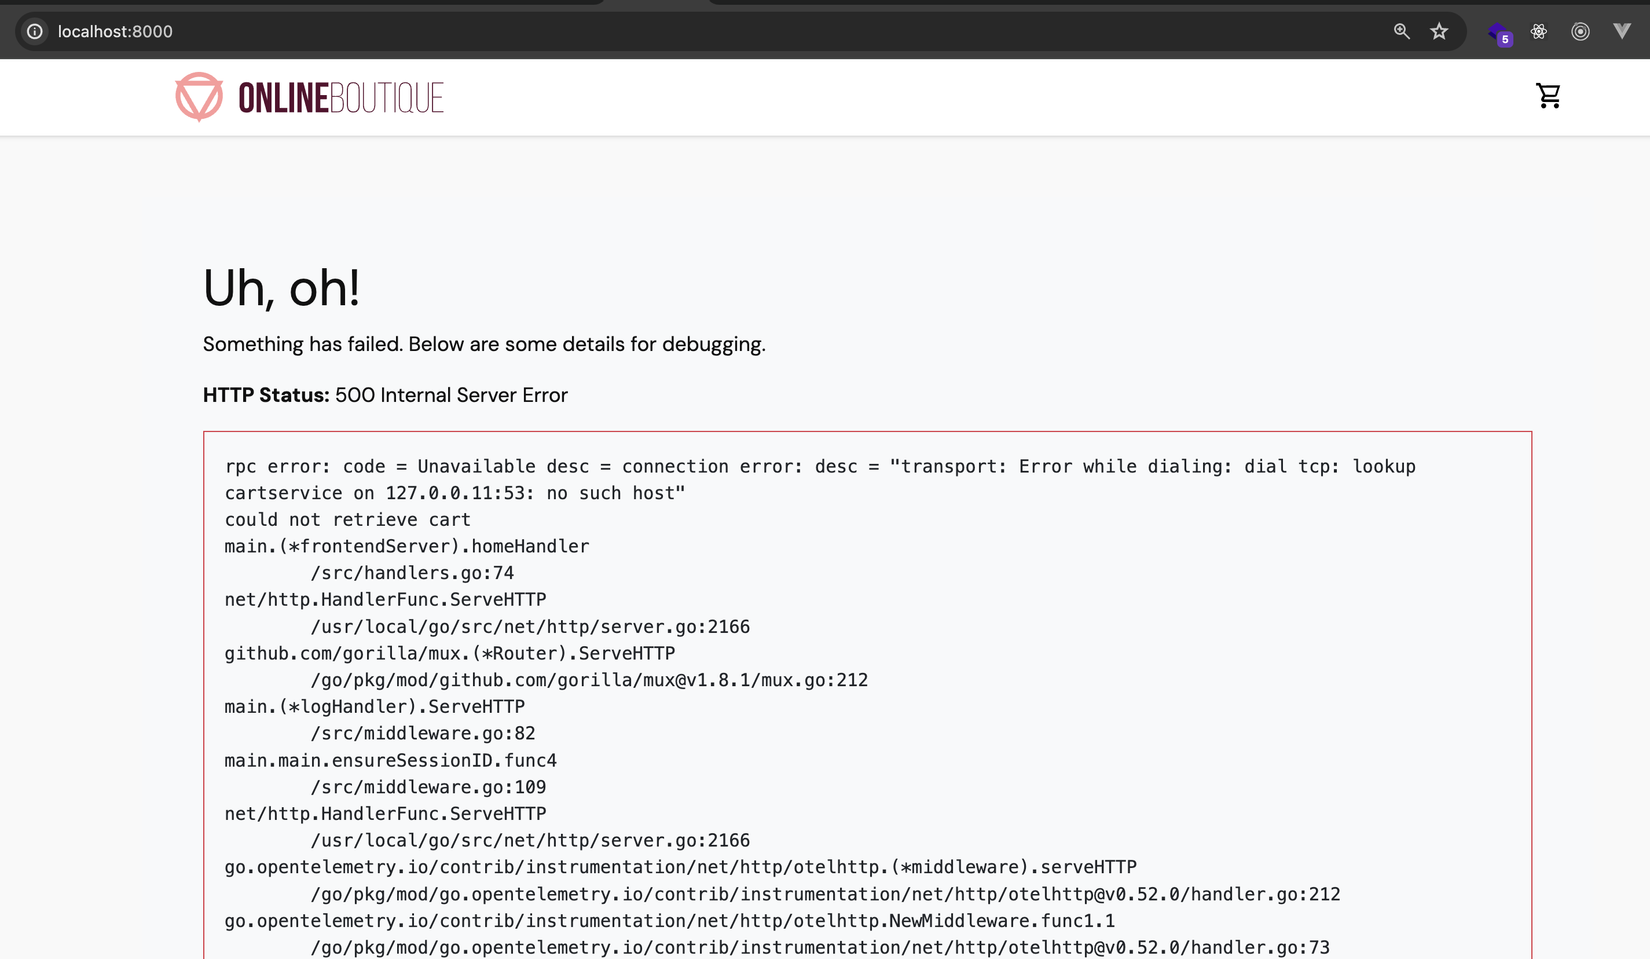This screenshot has height=959, width=1650.
Task: Click the site information icon in address bar
Action: pos(33,31)
